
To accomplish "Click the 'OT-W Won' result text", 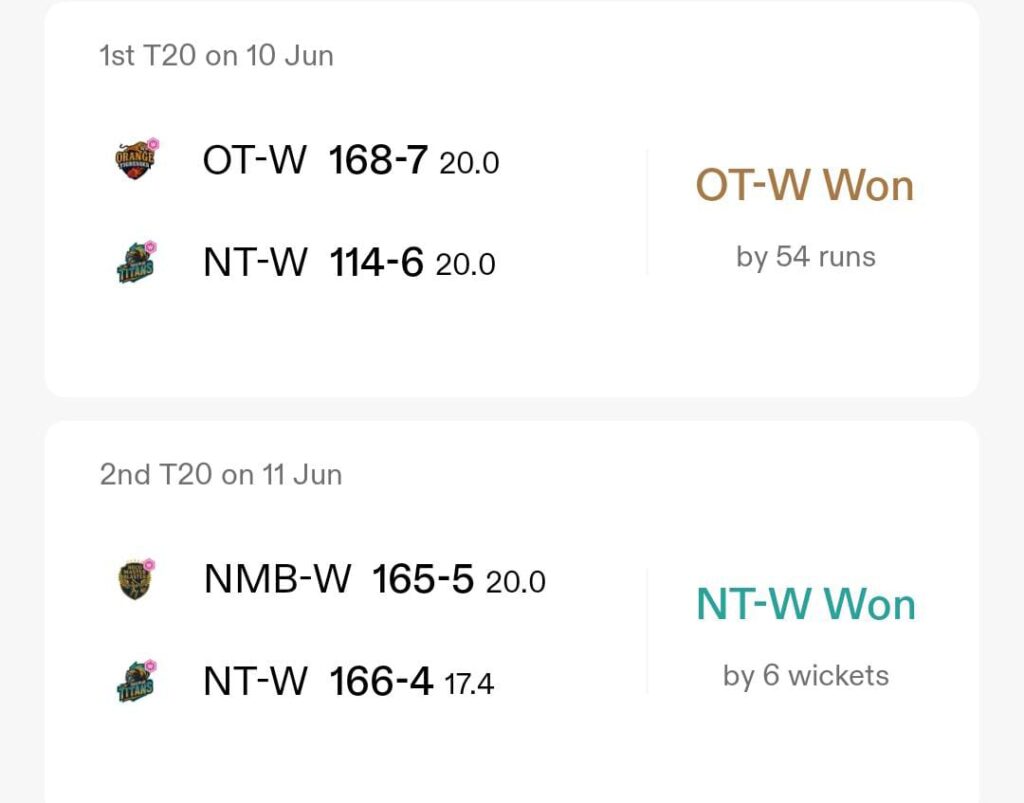I will pos(805,185).
